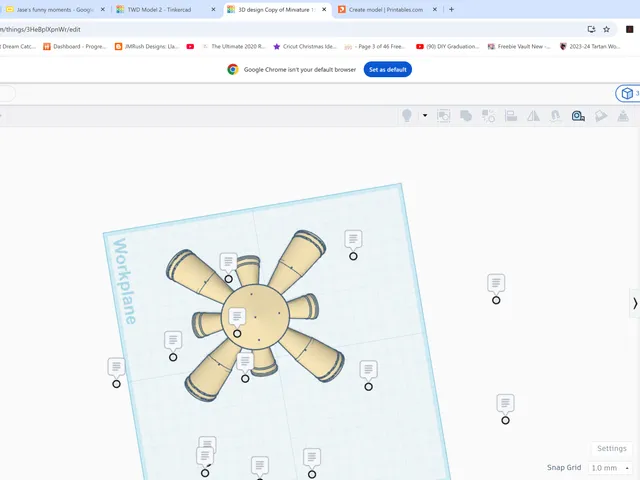640x480 pixels.
Task: Open the Page 3 of 46 Free... bookmark
Action: tap(376, 47)
